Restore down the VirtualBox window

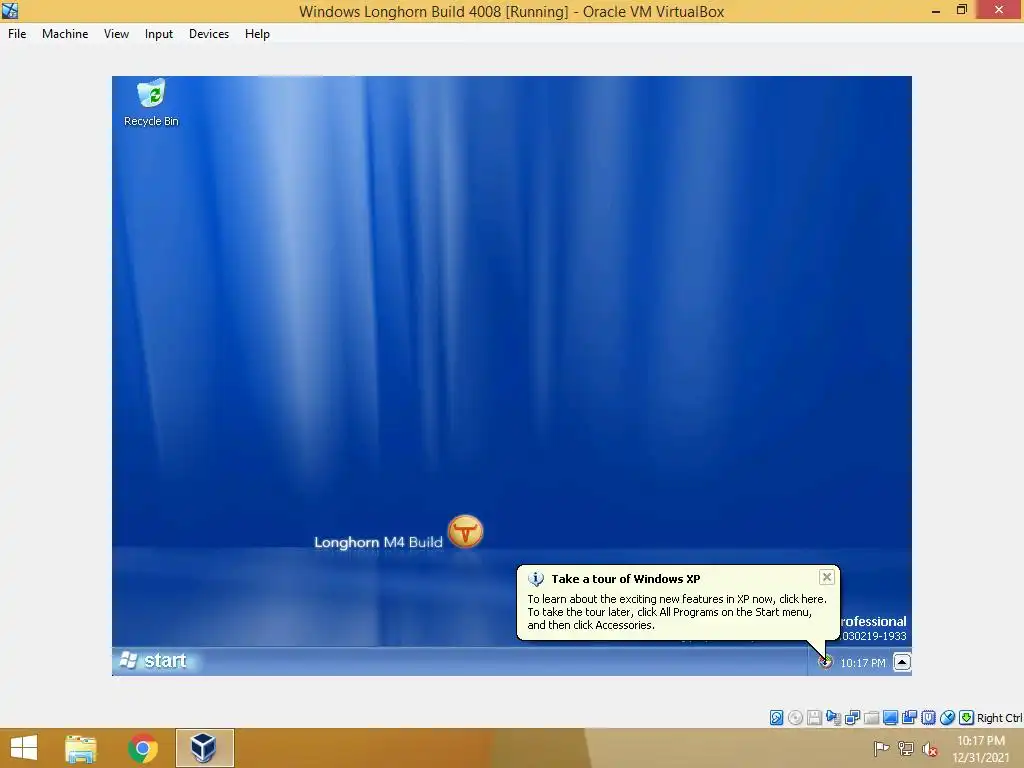(962, 10)
